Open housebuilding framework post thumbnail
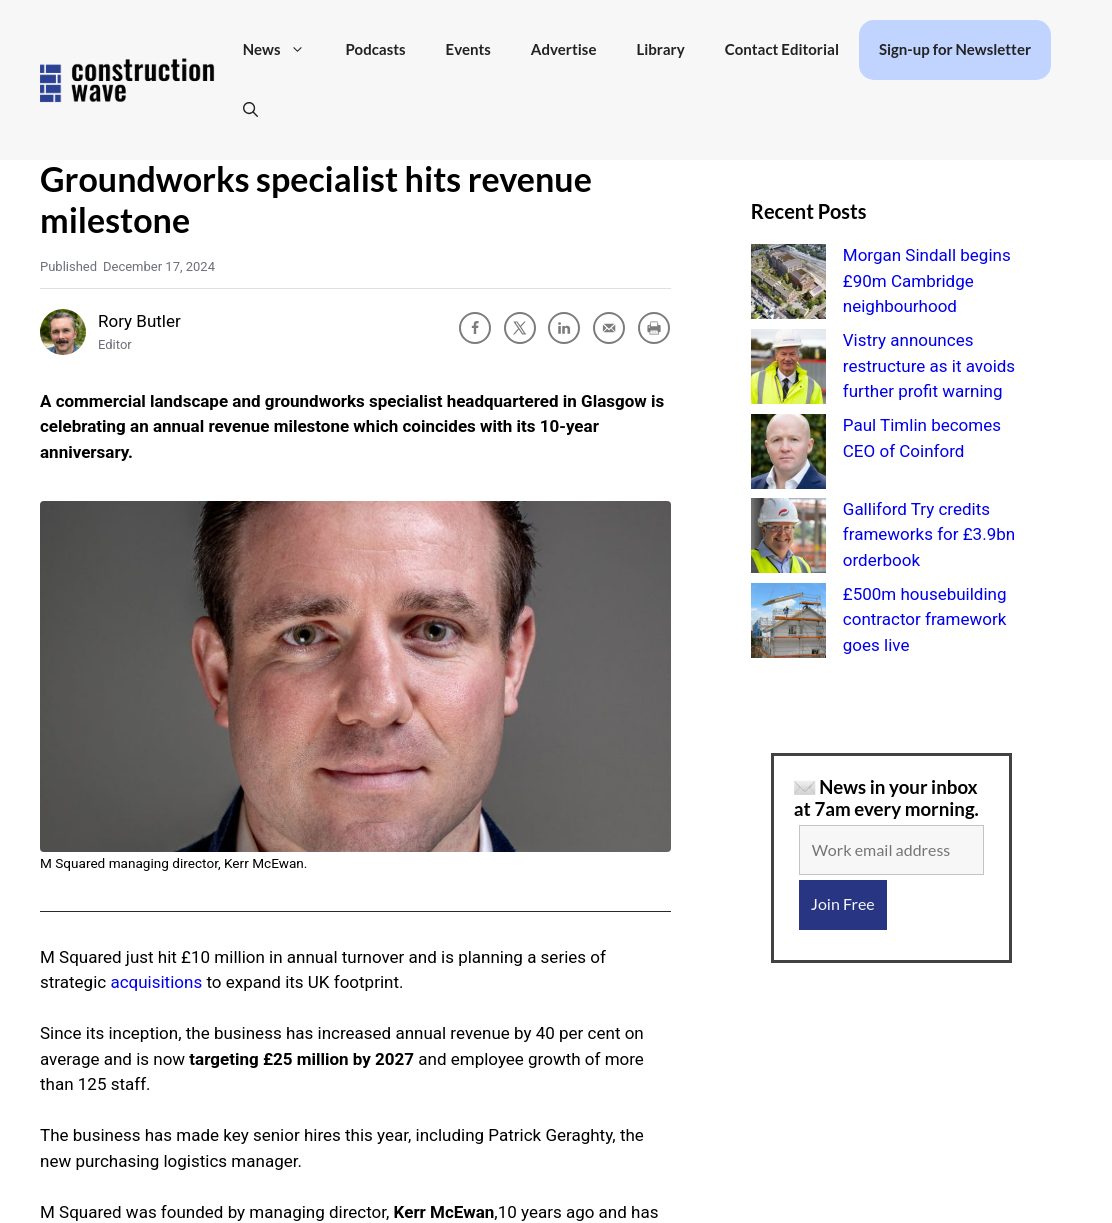Viewport: 1112px width, 1223px height. tap(788, 620)
